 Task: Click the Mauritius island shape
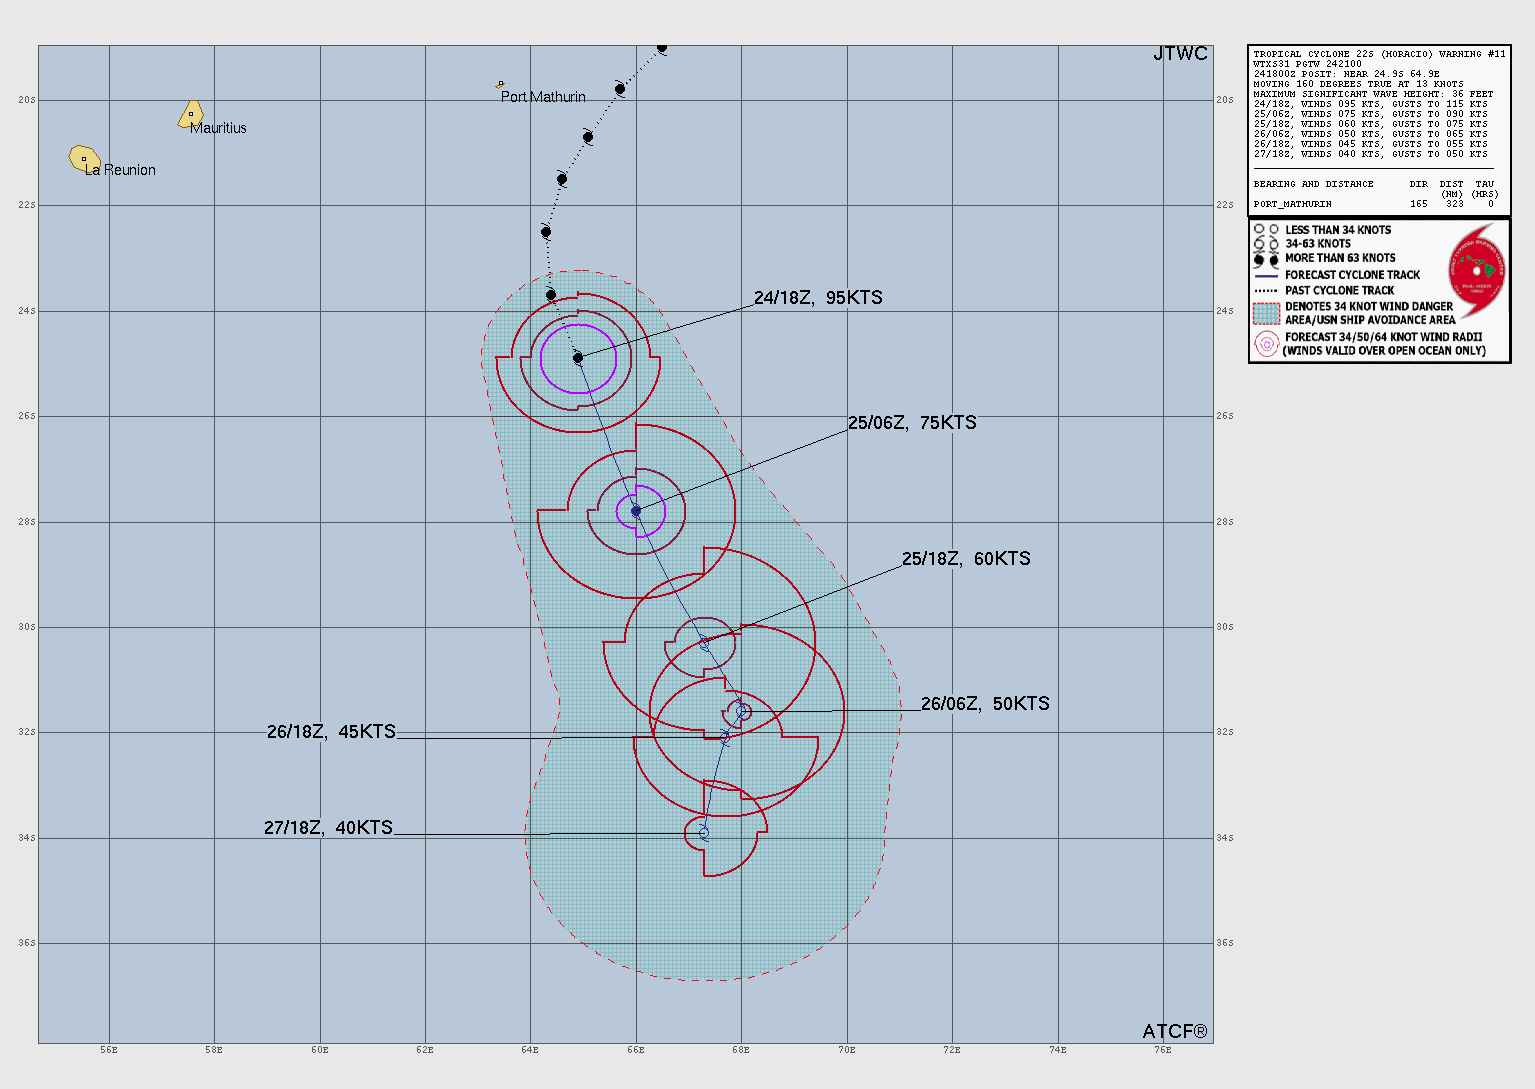pos(191,114)
